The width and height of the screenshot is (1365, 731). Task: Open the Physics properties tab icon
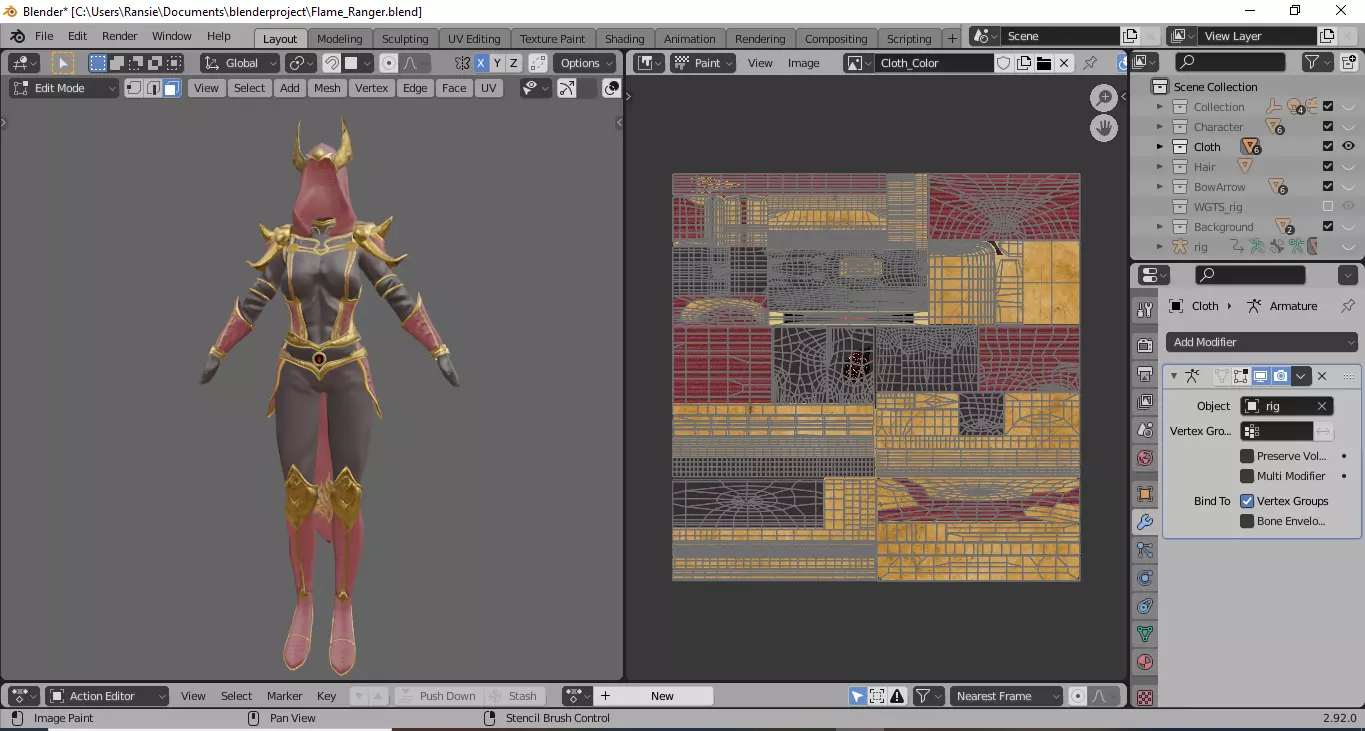pyautogui.click(x=1145, y=578)
